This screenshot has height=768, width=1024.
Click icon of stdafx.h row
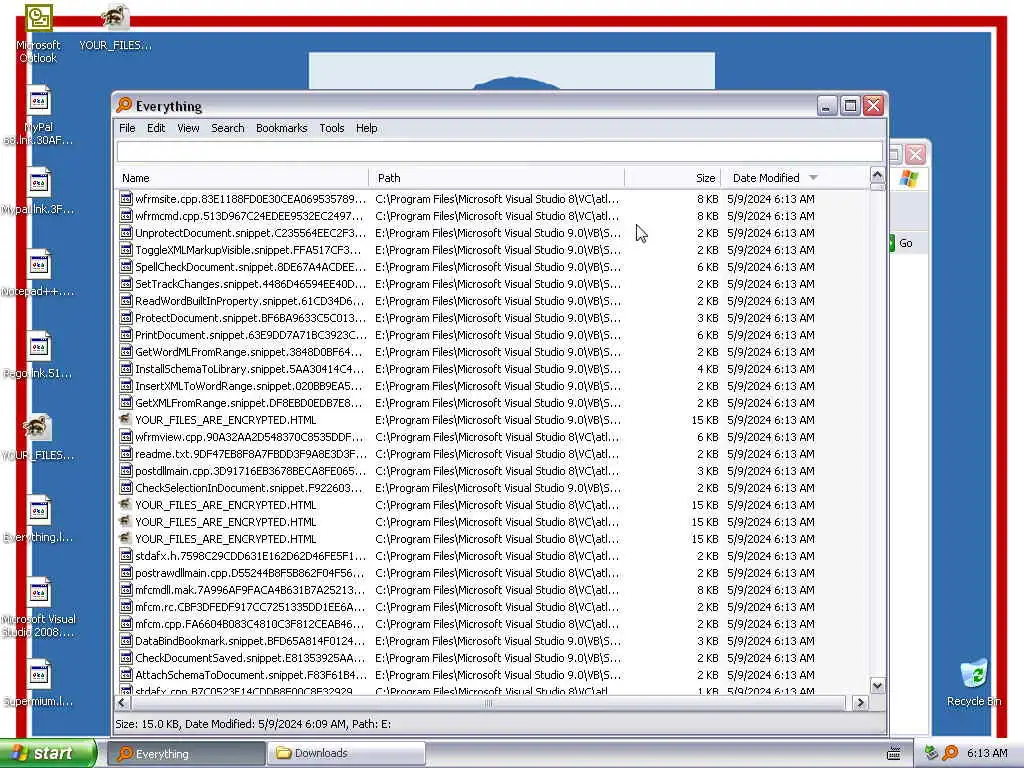(x=126, y=556)
